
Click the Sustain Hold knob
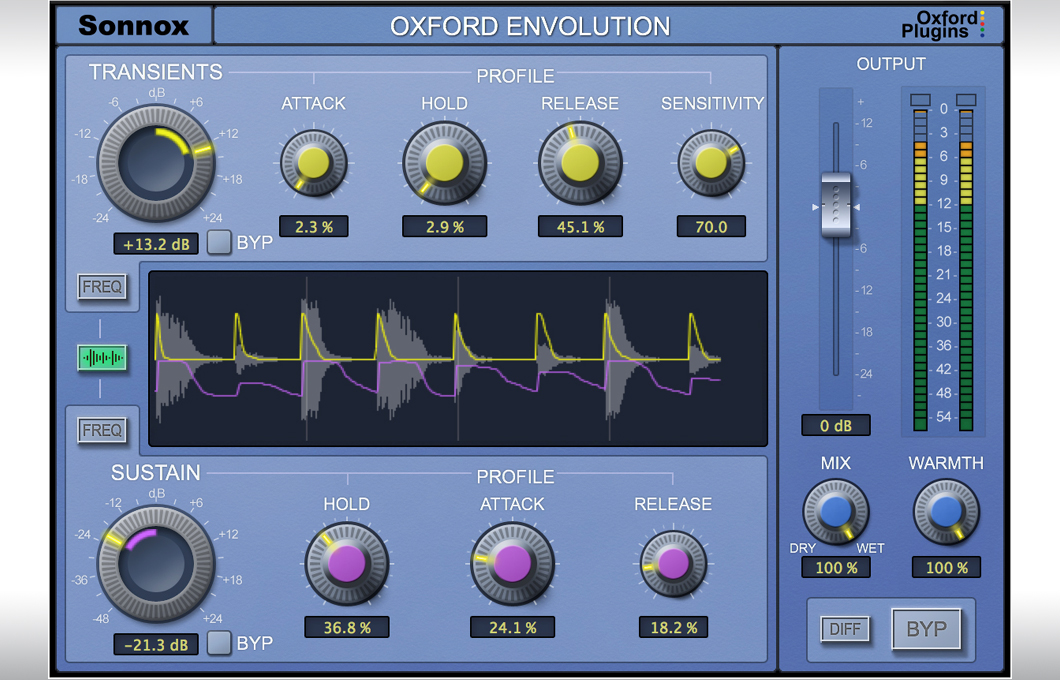347,564
